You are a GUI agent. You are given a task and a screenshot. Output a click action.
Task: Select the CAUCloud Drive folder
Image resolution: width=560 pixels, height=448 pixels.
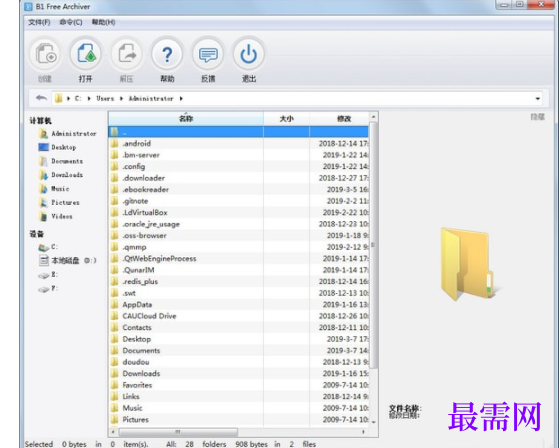click(x=238, y=316)
